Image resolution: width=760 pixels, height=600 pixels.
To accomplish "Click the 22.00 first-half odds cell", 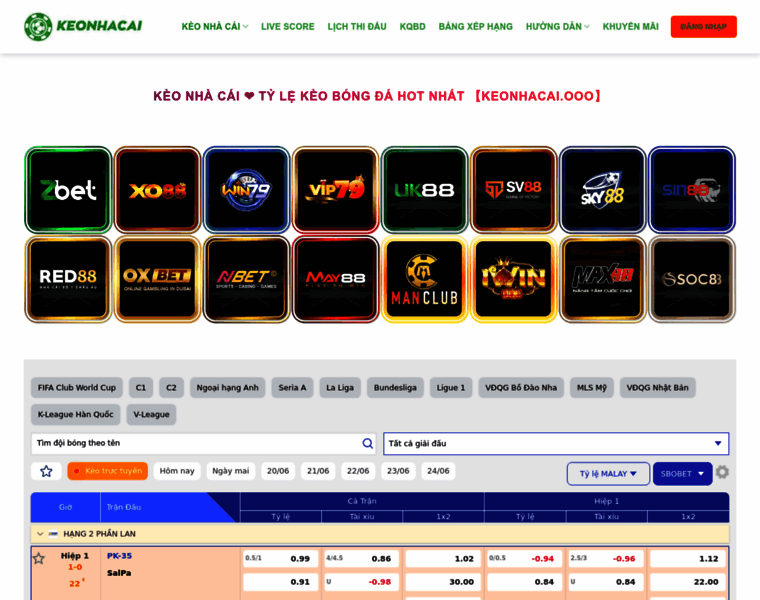I will (x=688, y=582).
